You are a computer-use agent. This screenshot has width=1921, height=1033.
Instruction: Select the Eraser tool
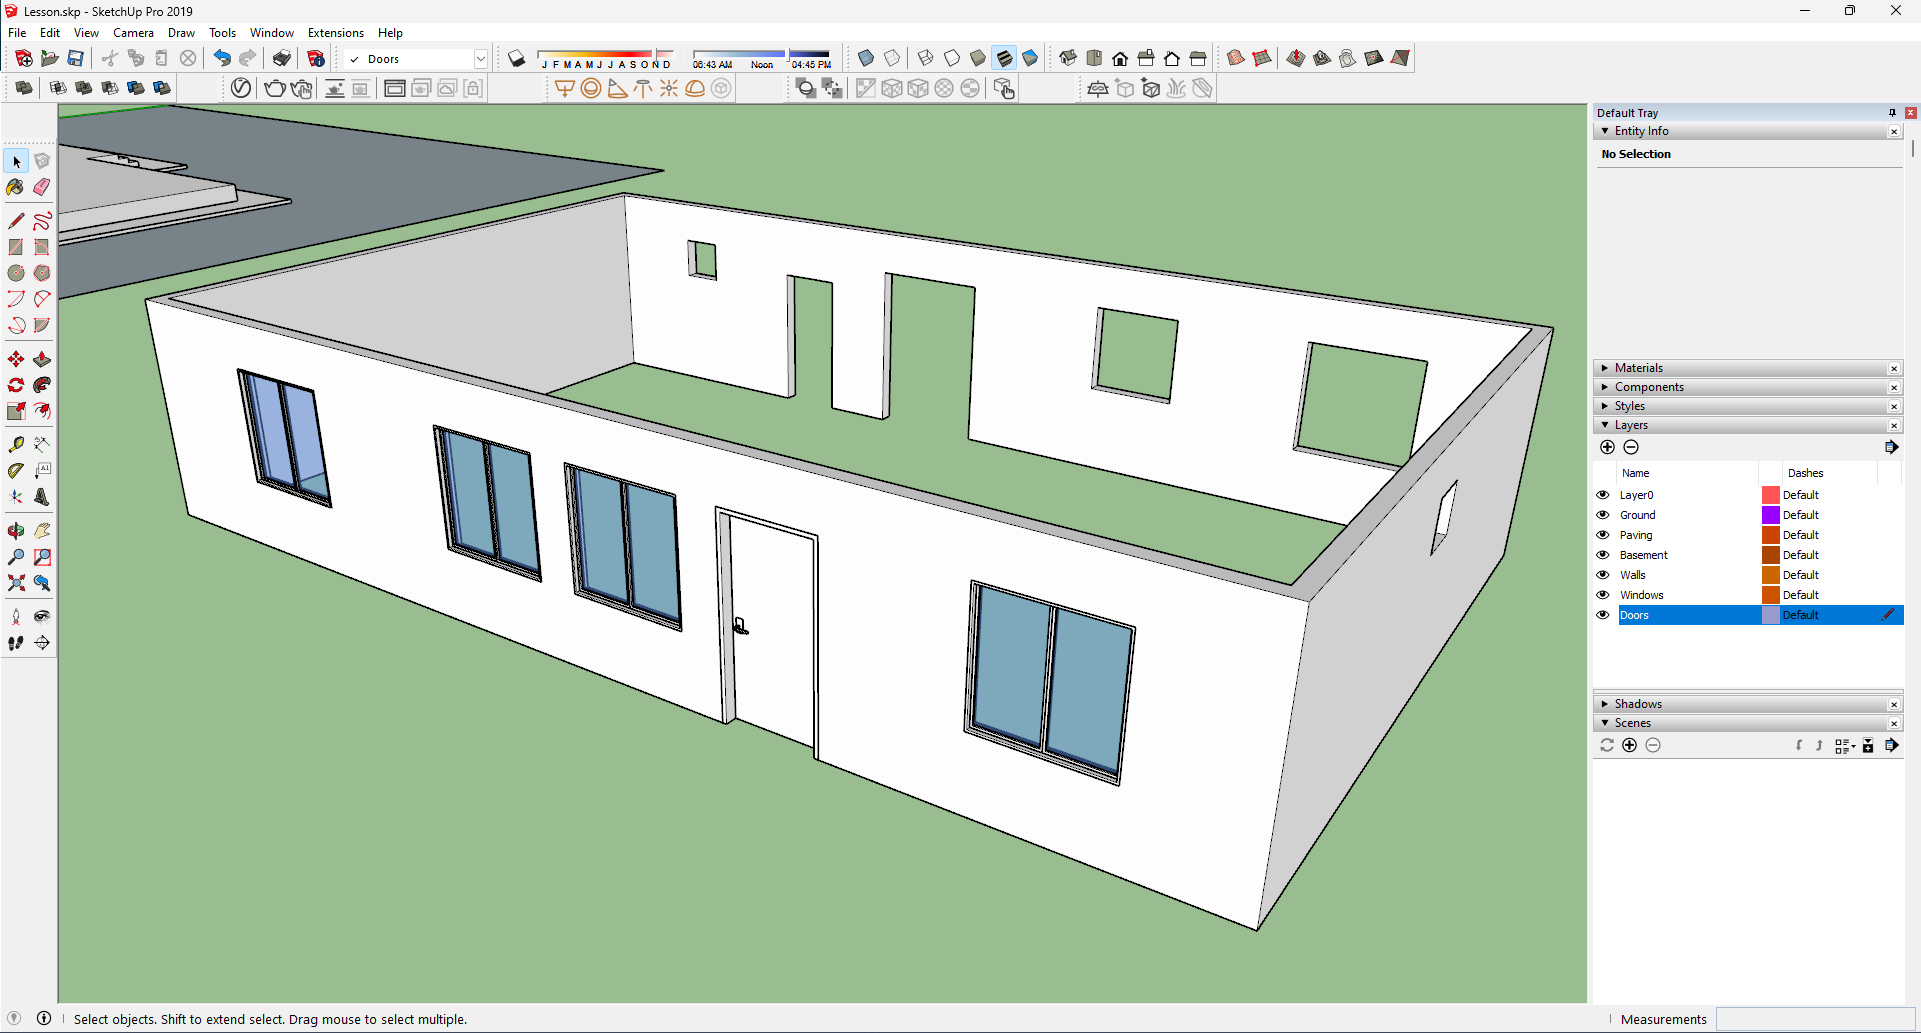coord(42,187)
